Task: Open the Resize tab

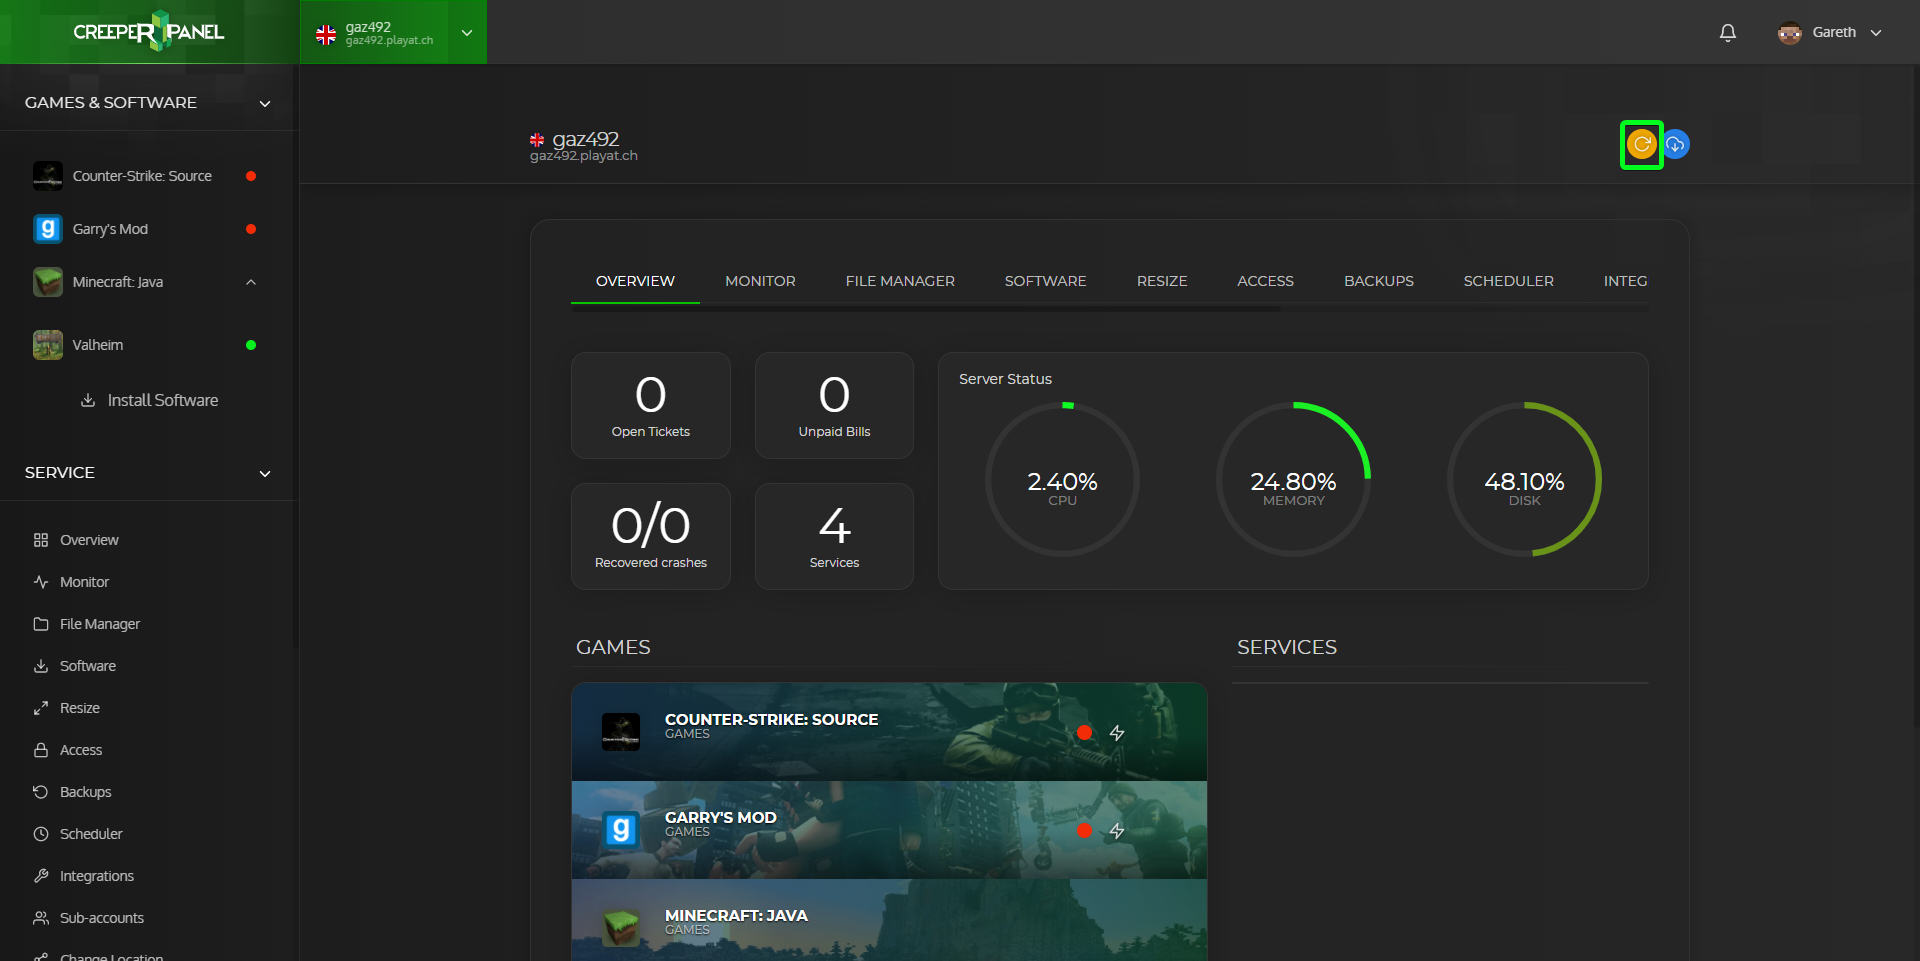Action: [1162, 281]
